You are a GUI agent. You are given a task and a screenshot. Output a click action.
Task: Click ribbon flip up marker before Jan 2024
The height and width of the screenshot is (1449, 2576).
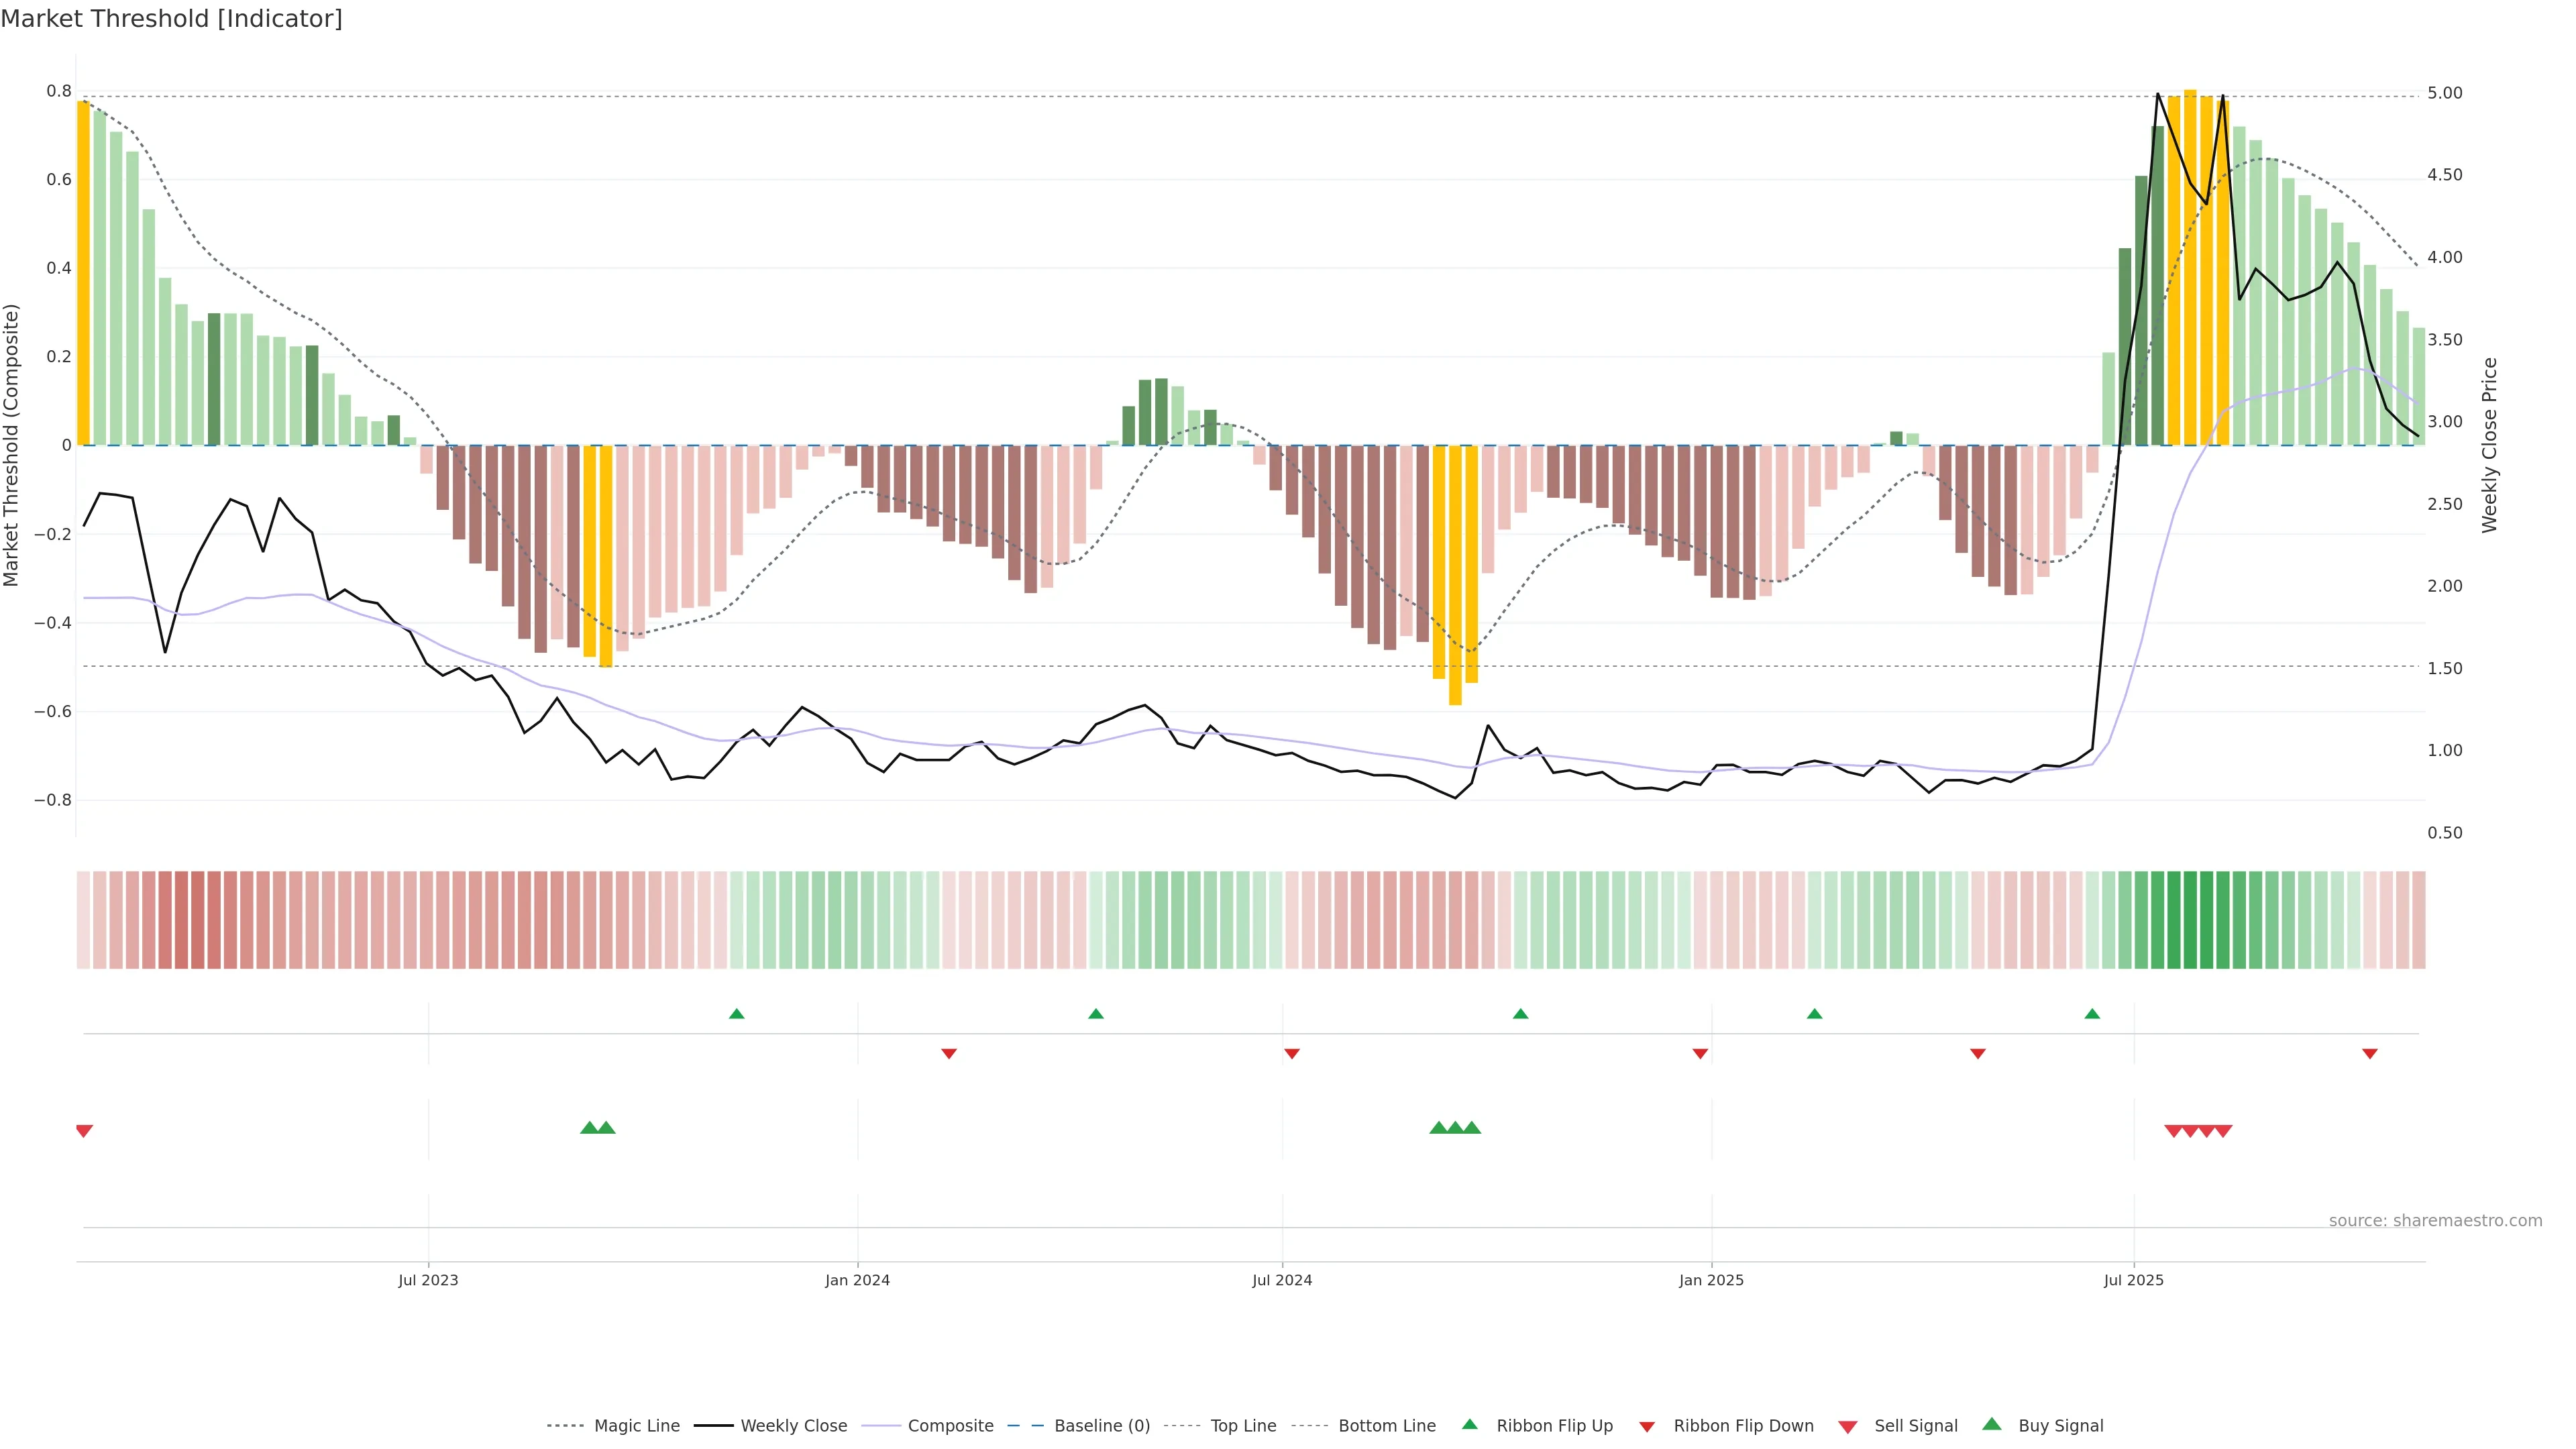(737, 1014)
